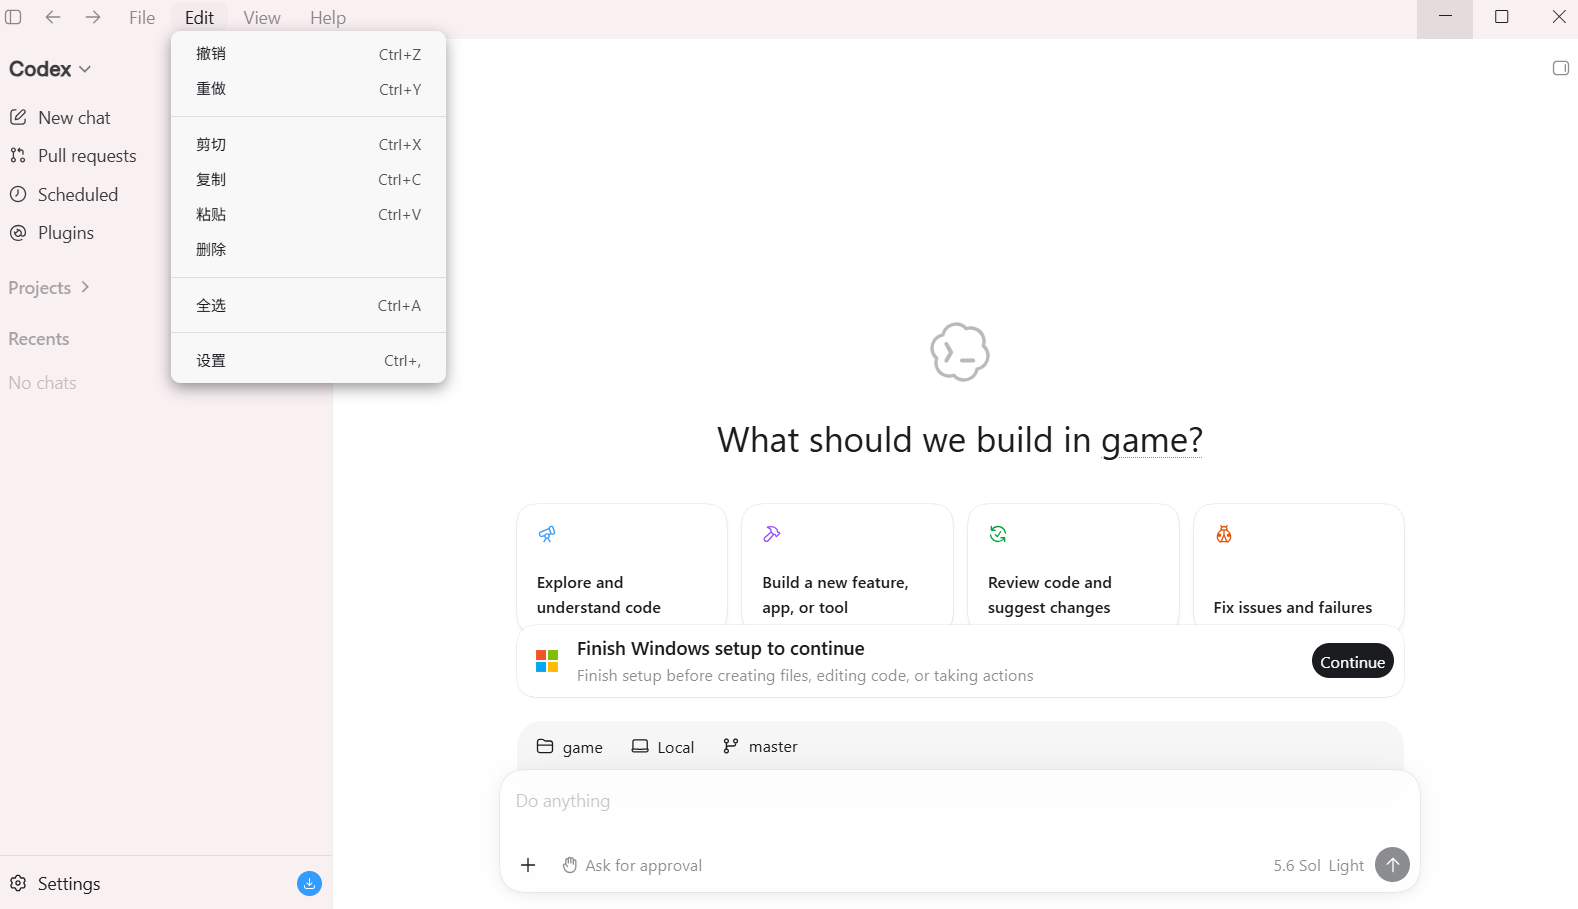Click the Recents heading
Image resolution: width=1578 pixels, height=909 pixels.
click(x=39, y=339)
